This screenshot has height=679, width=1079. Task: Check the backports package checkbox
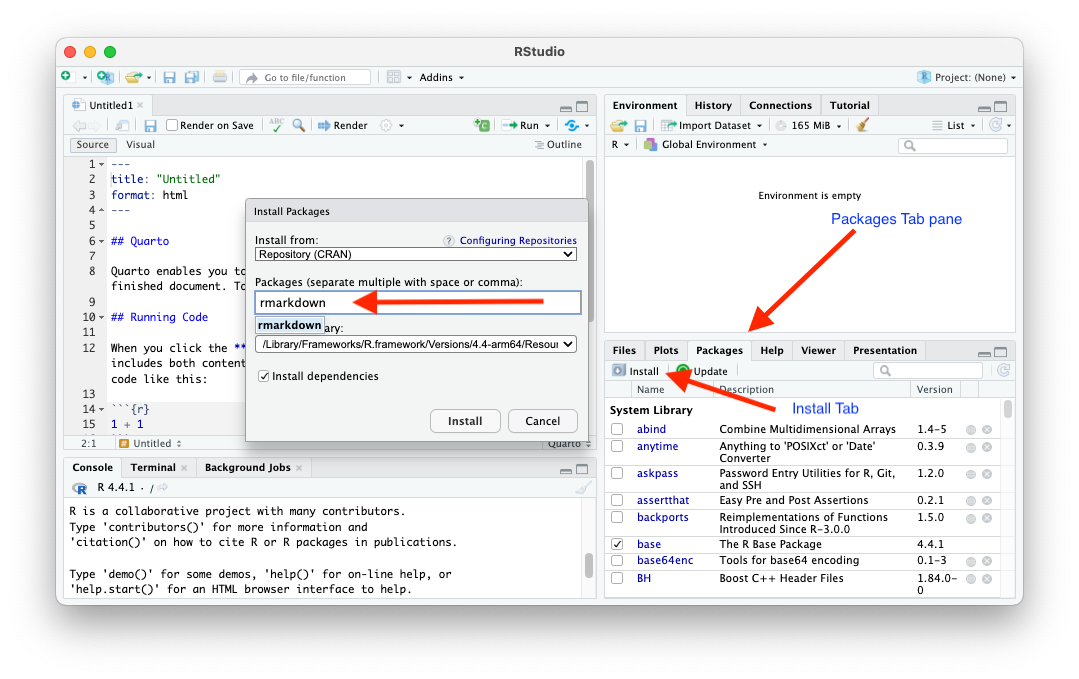click(617, 517)
